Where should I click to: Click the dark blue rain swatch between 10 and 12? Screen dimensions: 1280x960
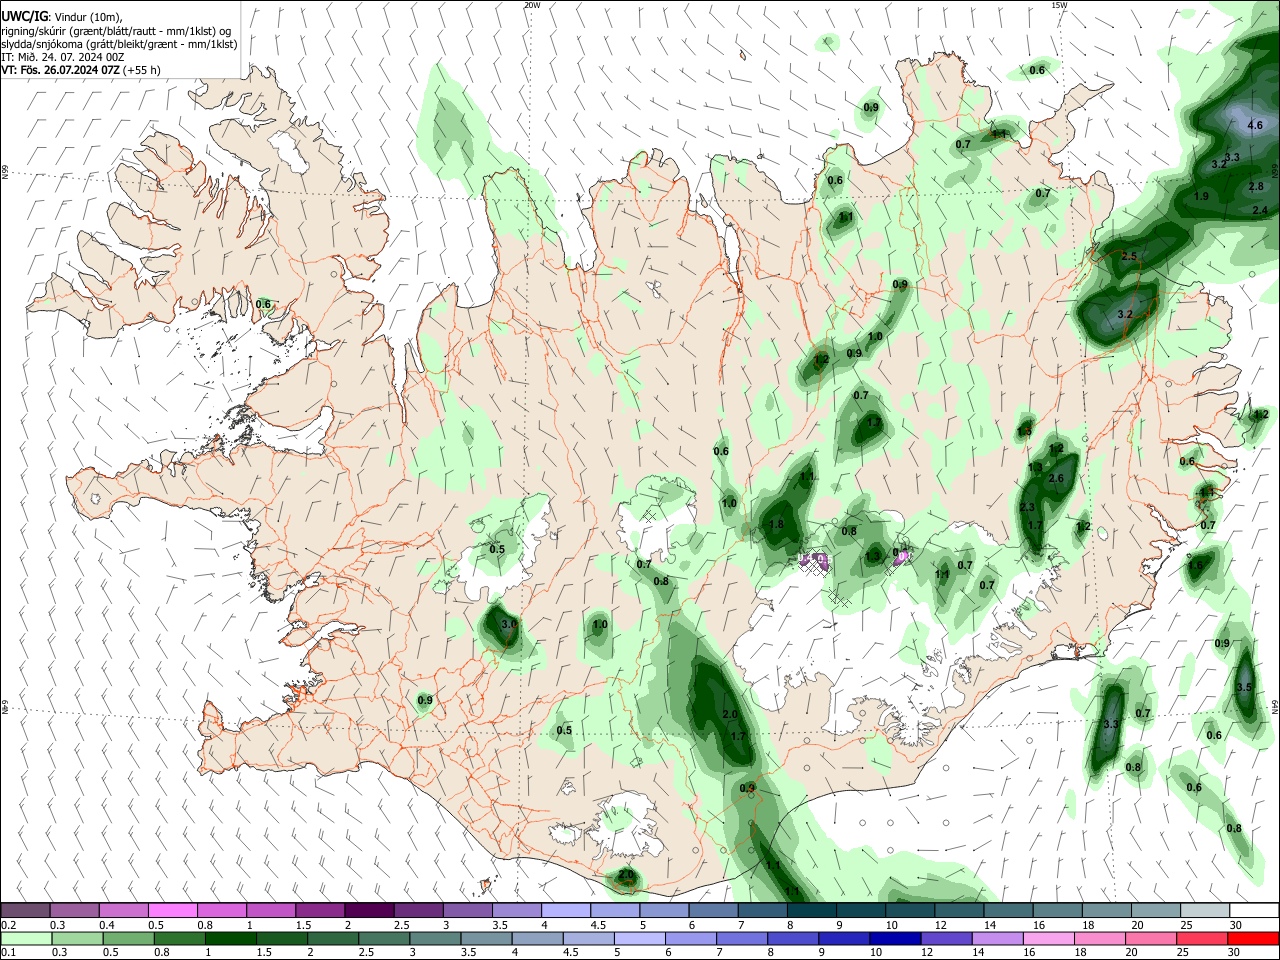coord(894,939)
